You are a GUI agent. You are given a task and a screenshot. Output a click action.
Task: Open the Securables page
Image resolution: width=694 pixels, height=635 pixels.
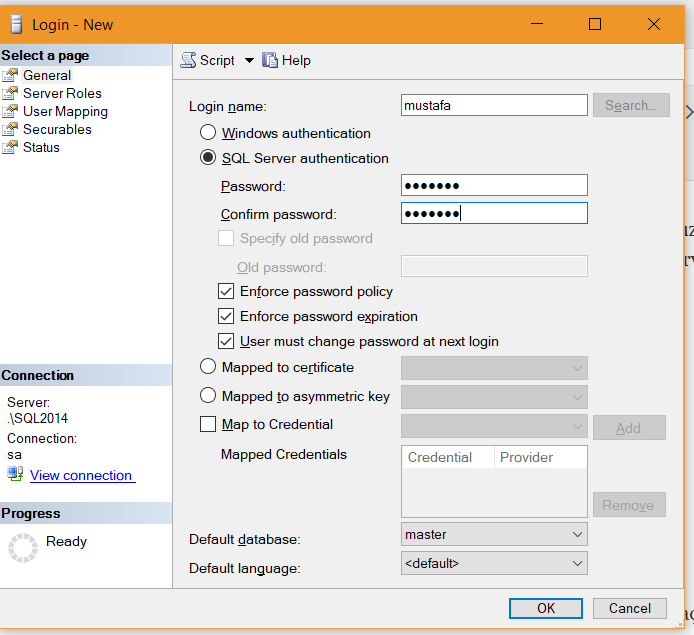tap(57, 129)
